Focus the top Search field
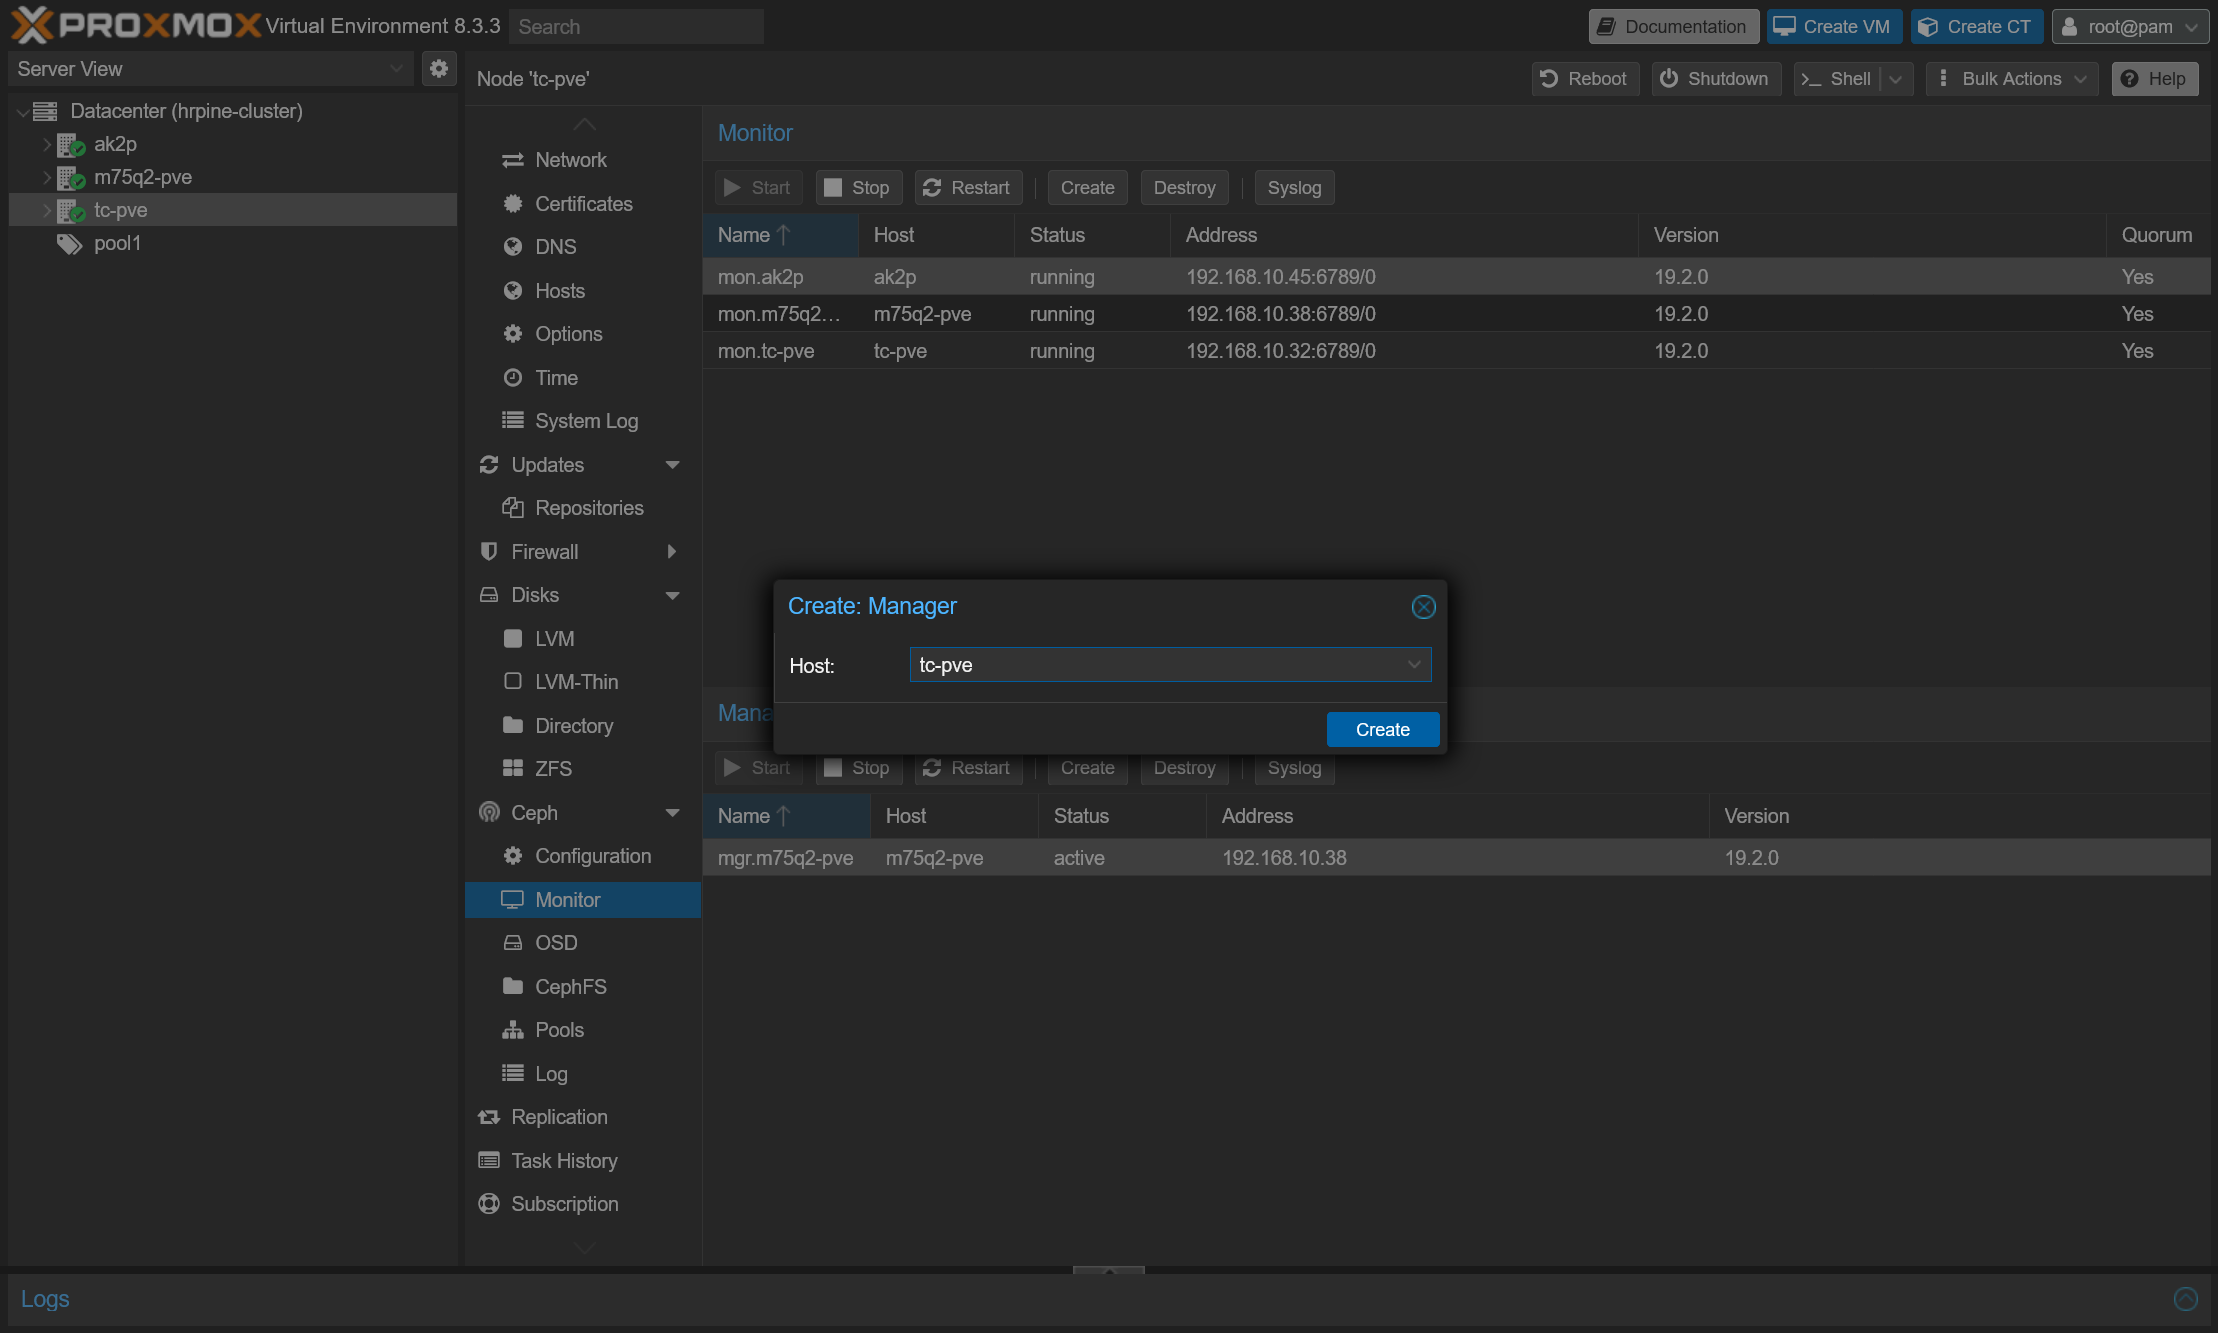 pyautogui.click(x=636, y=27)
